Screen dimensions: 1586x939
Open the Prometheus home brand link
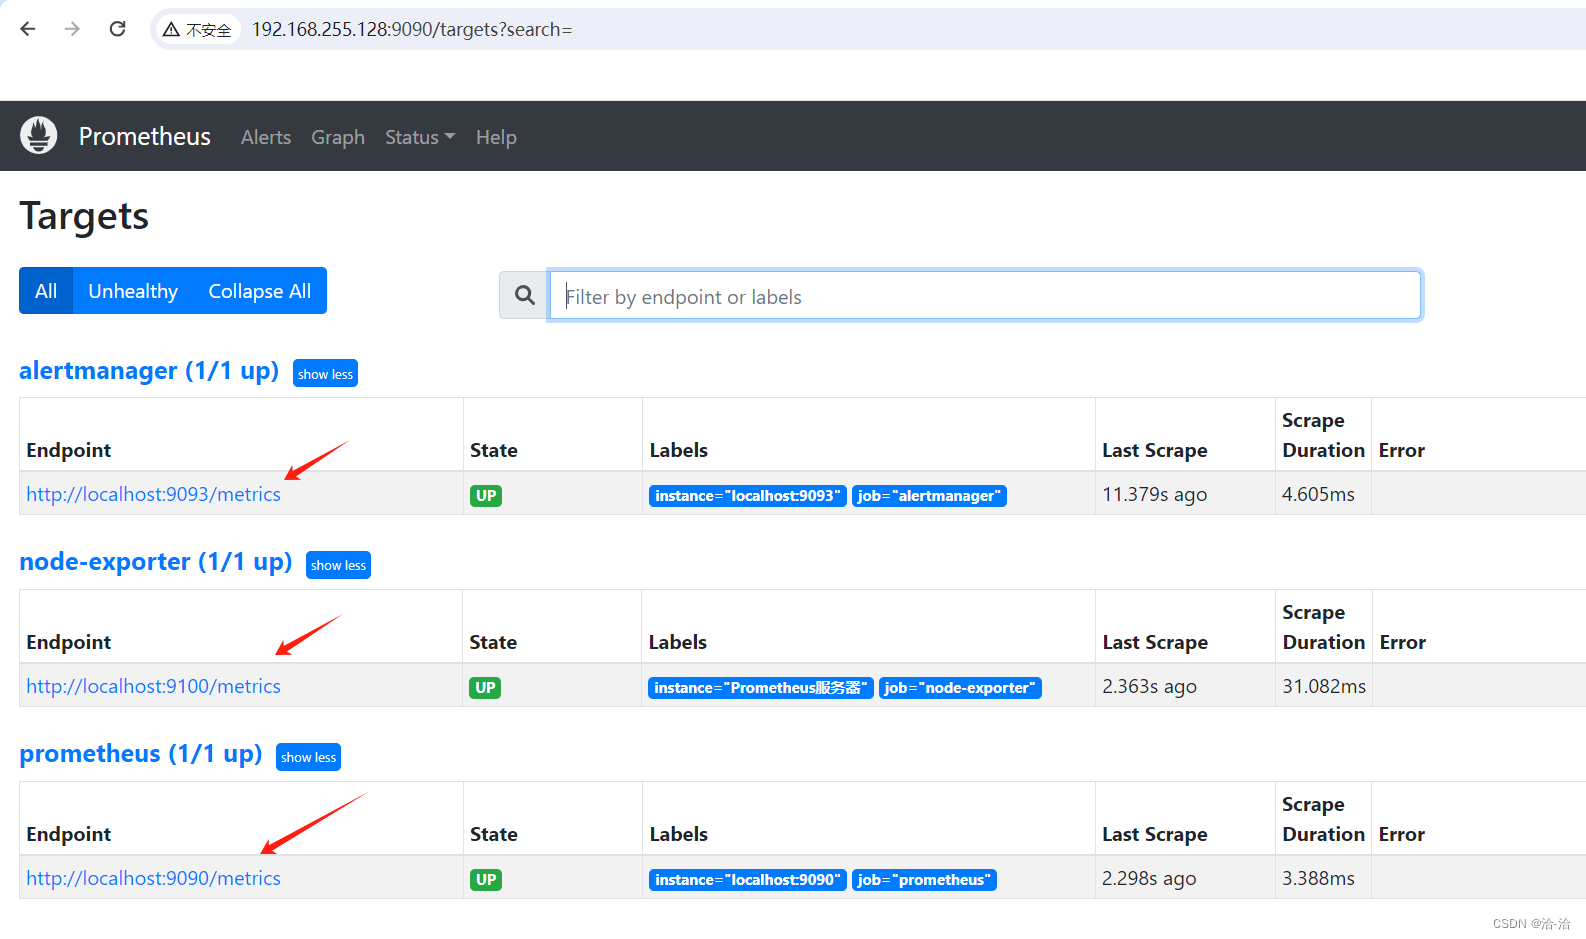point(145,136)
